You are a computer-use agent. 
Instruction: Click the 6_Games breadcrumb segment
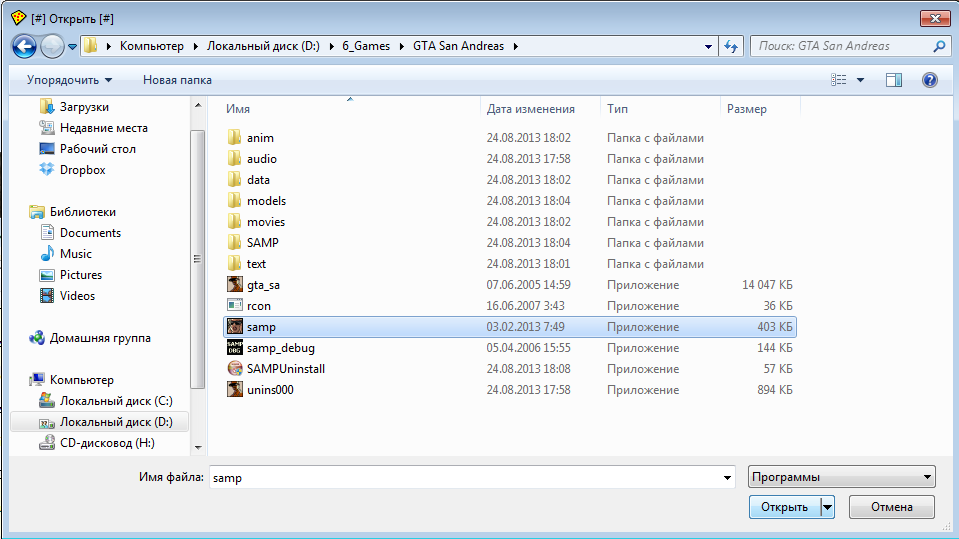(366, 46)
